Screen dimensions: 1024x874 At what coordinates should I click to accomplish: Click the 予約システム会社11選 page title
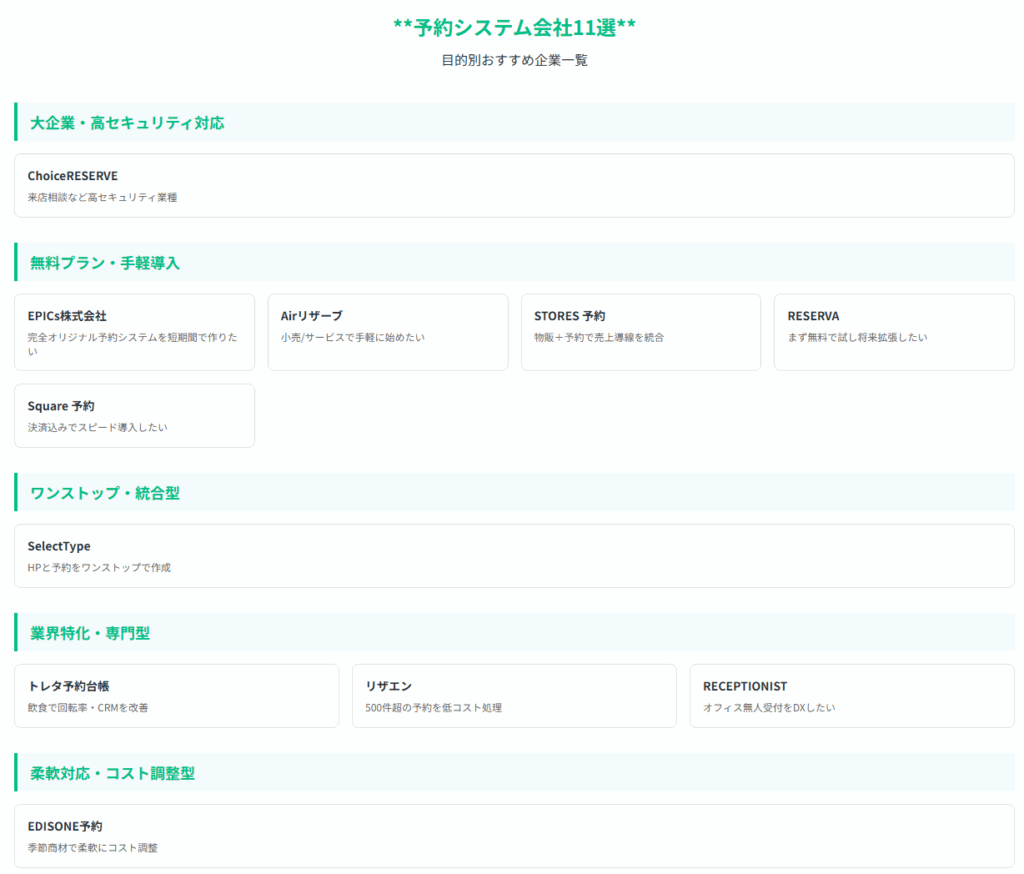(x=514, y=28)
